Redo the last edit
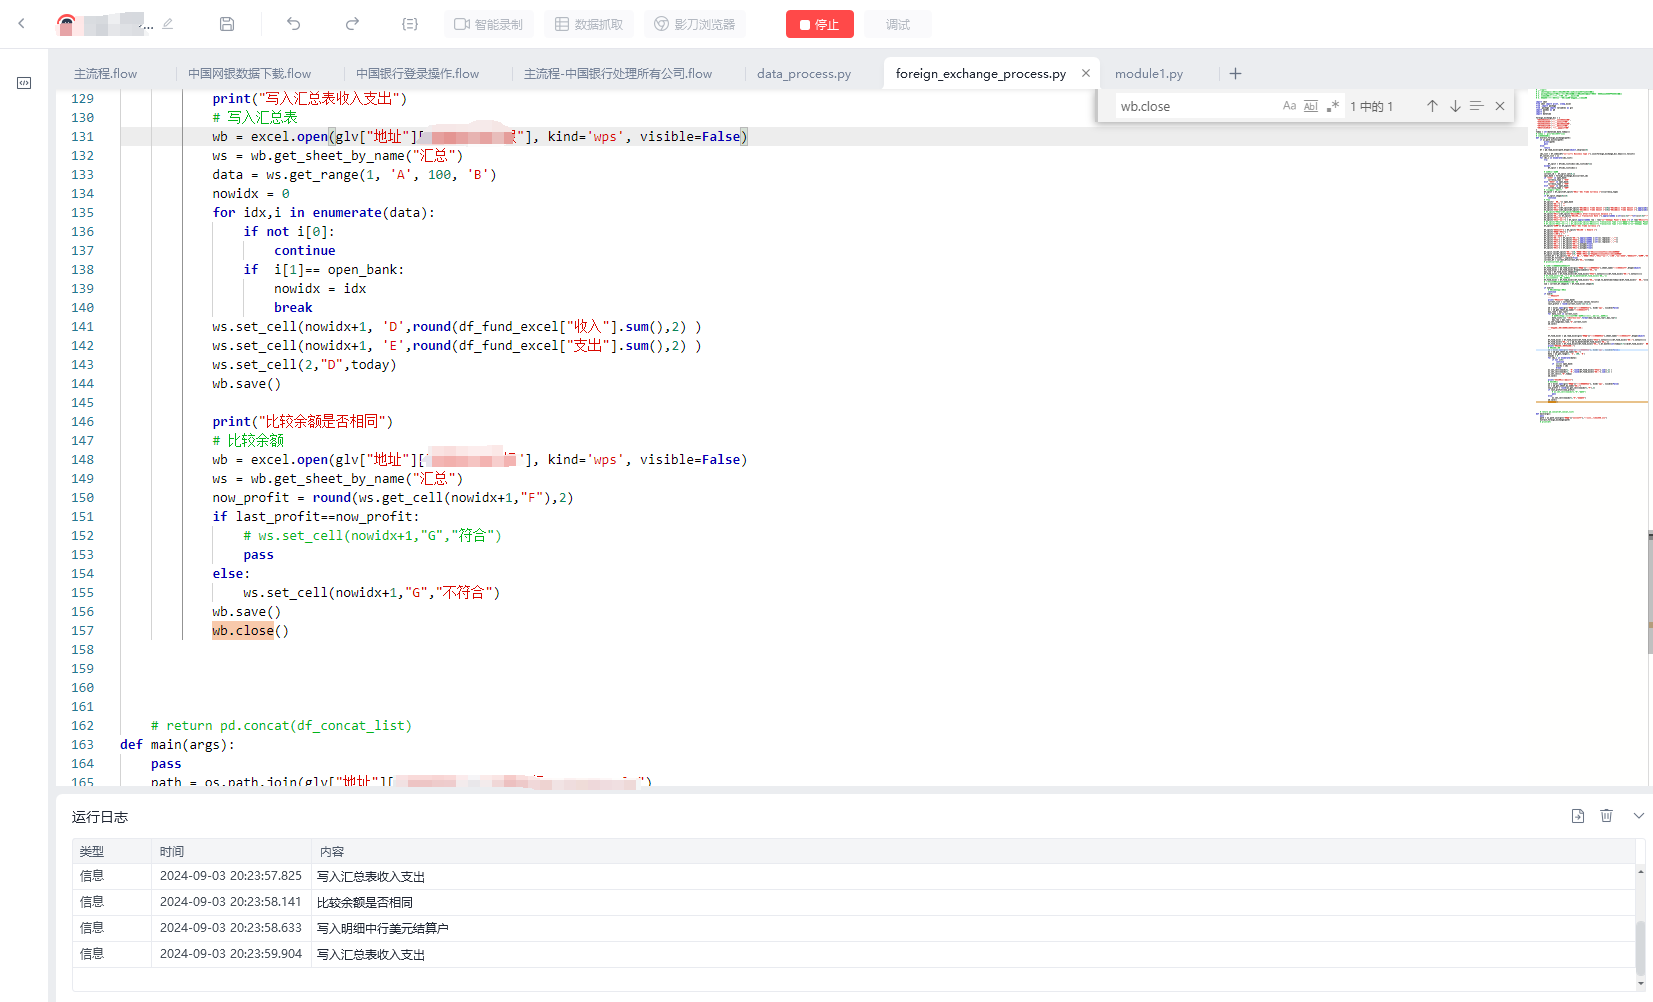 pos(352,24)
